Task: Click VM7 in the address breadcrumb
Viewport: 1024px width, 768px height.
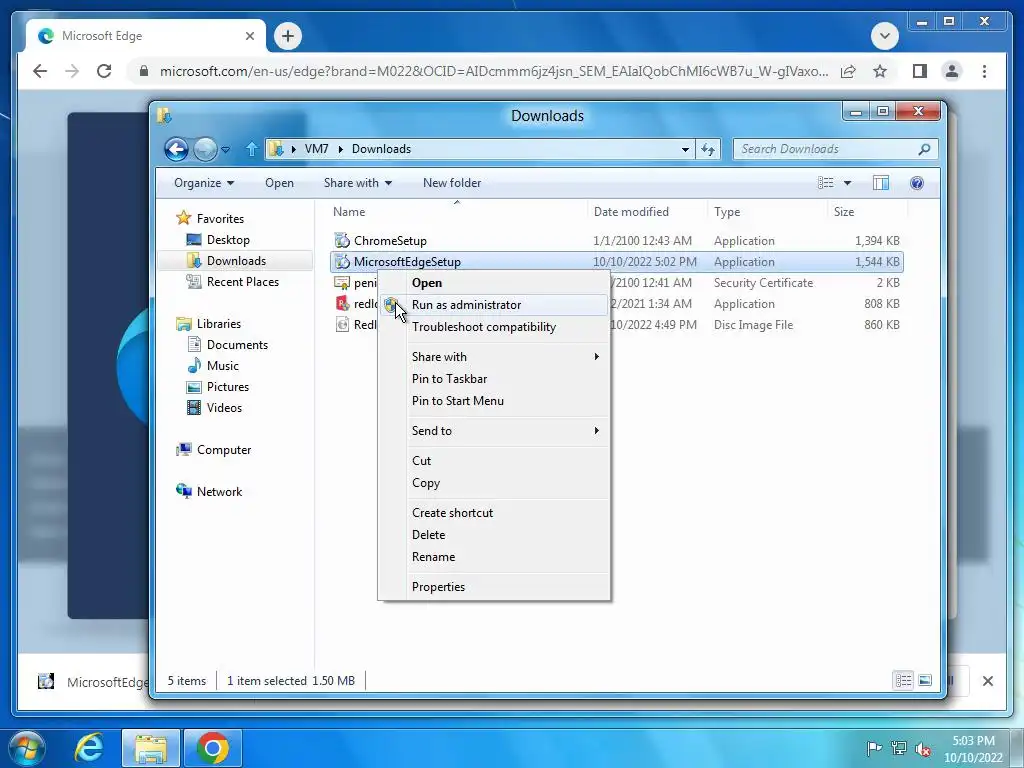Action: point(316,149)
